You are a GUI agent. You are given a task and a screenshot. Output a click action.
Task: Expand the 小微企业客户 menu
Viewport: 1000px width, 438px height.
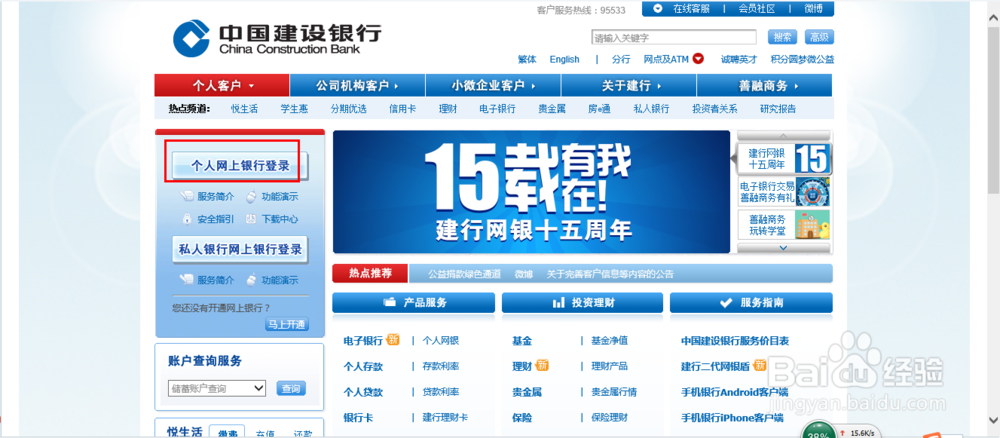point(493,85)
